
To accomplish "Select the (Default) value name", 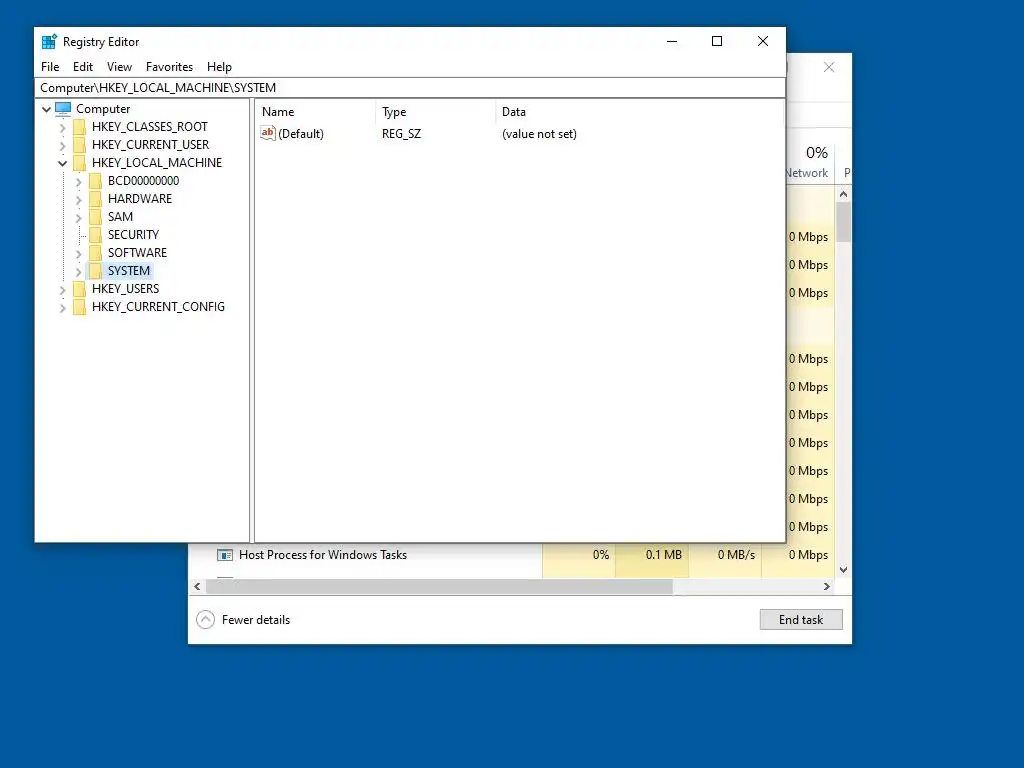I will click(301, 134).
